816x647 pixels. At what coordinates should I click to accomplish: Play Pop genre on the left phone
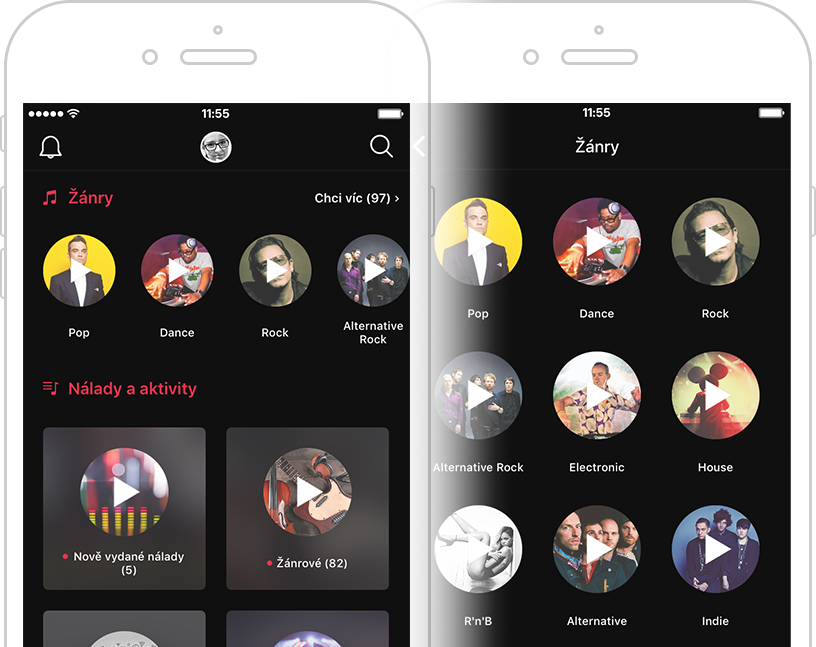click(x=79, y=271)
